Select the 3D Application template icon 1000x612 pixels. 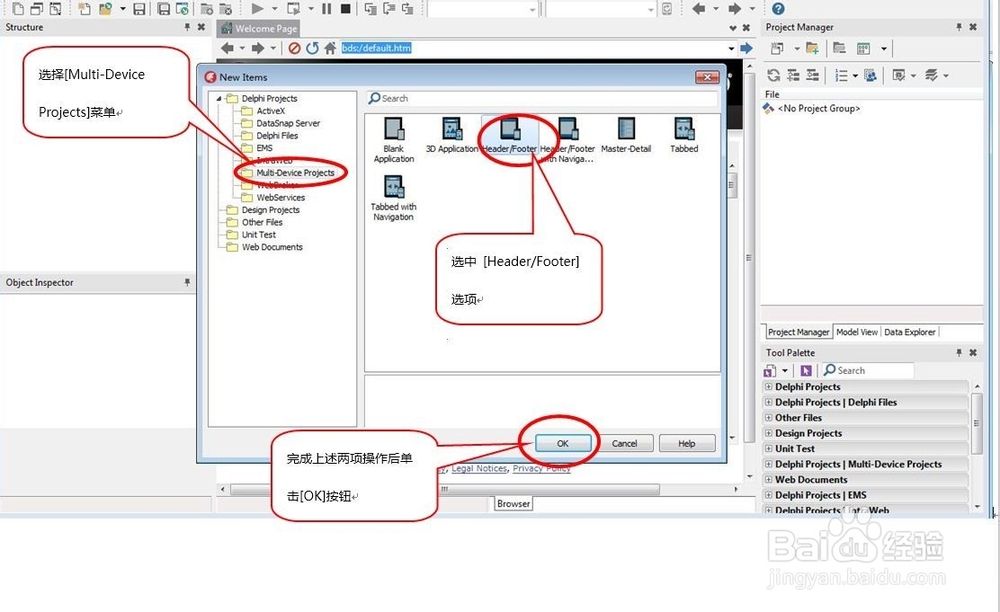click(x=452, y=129)
